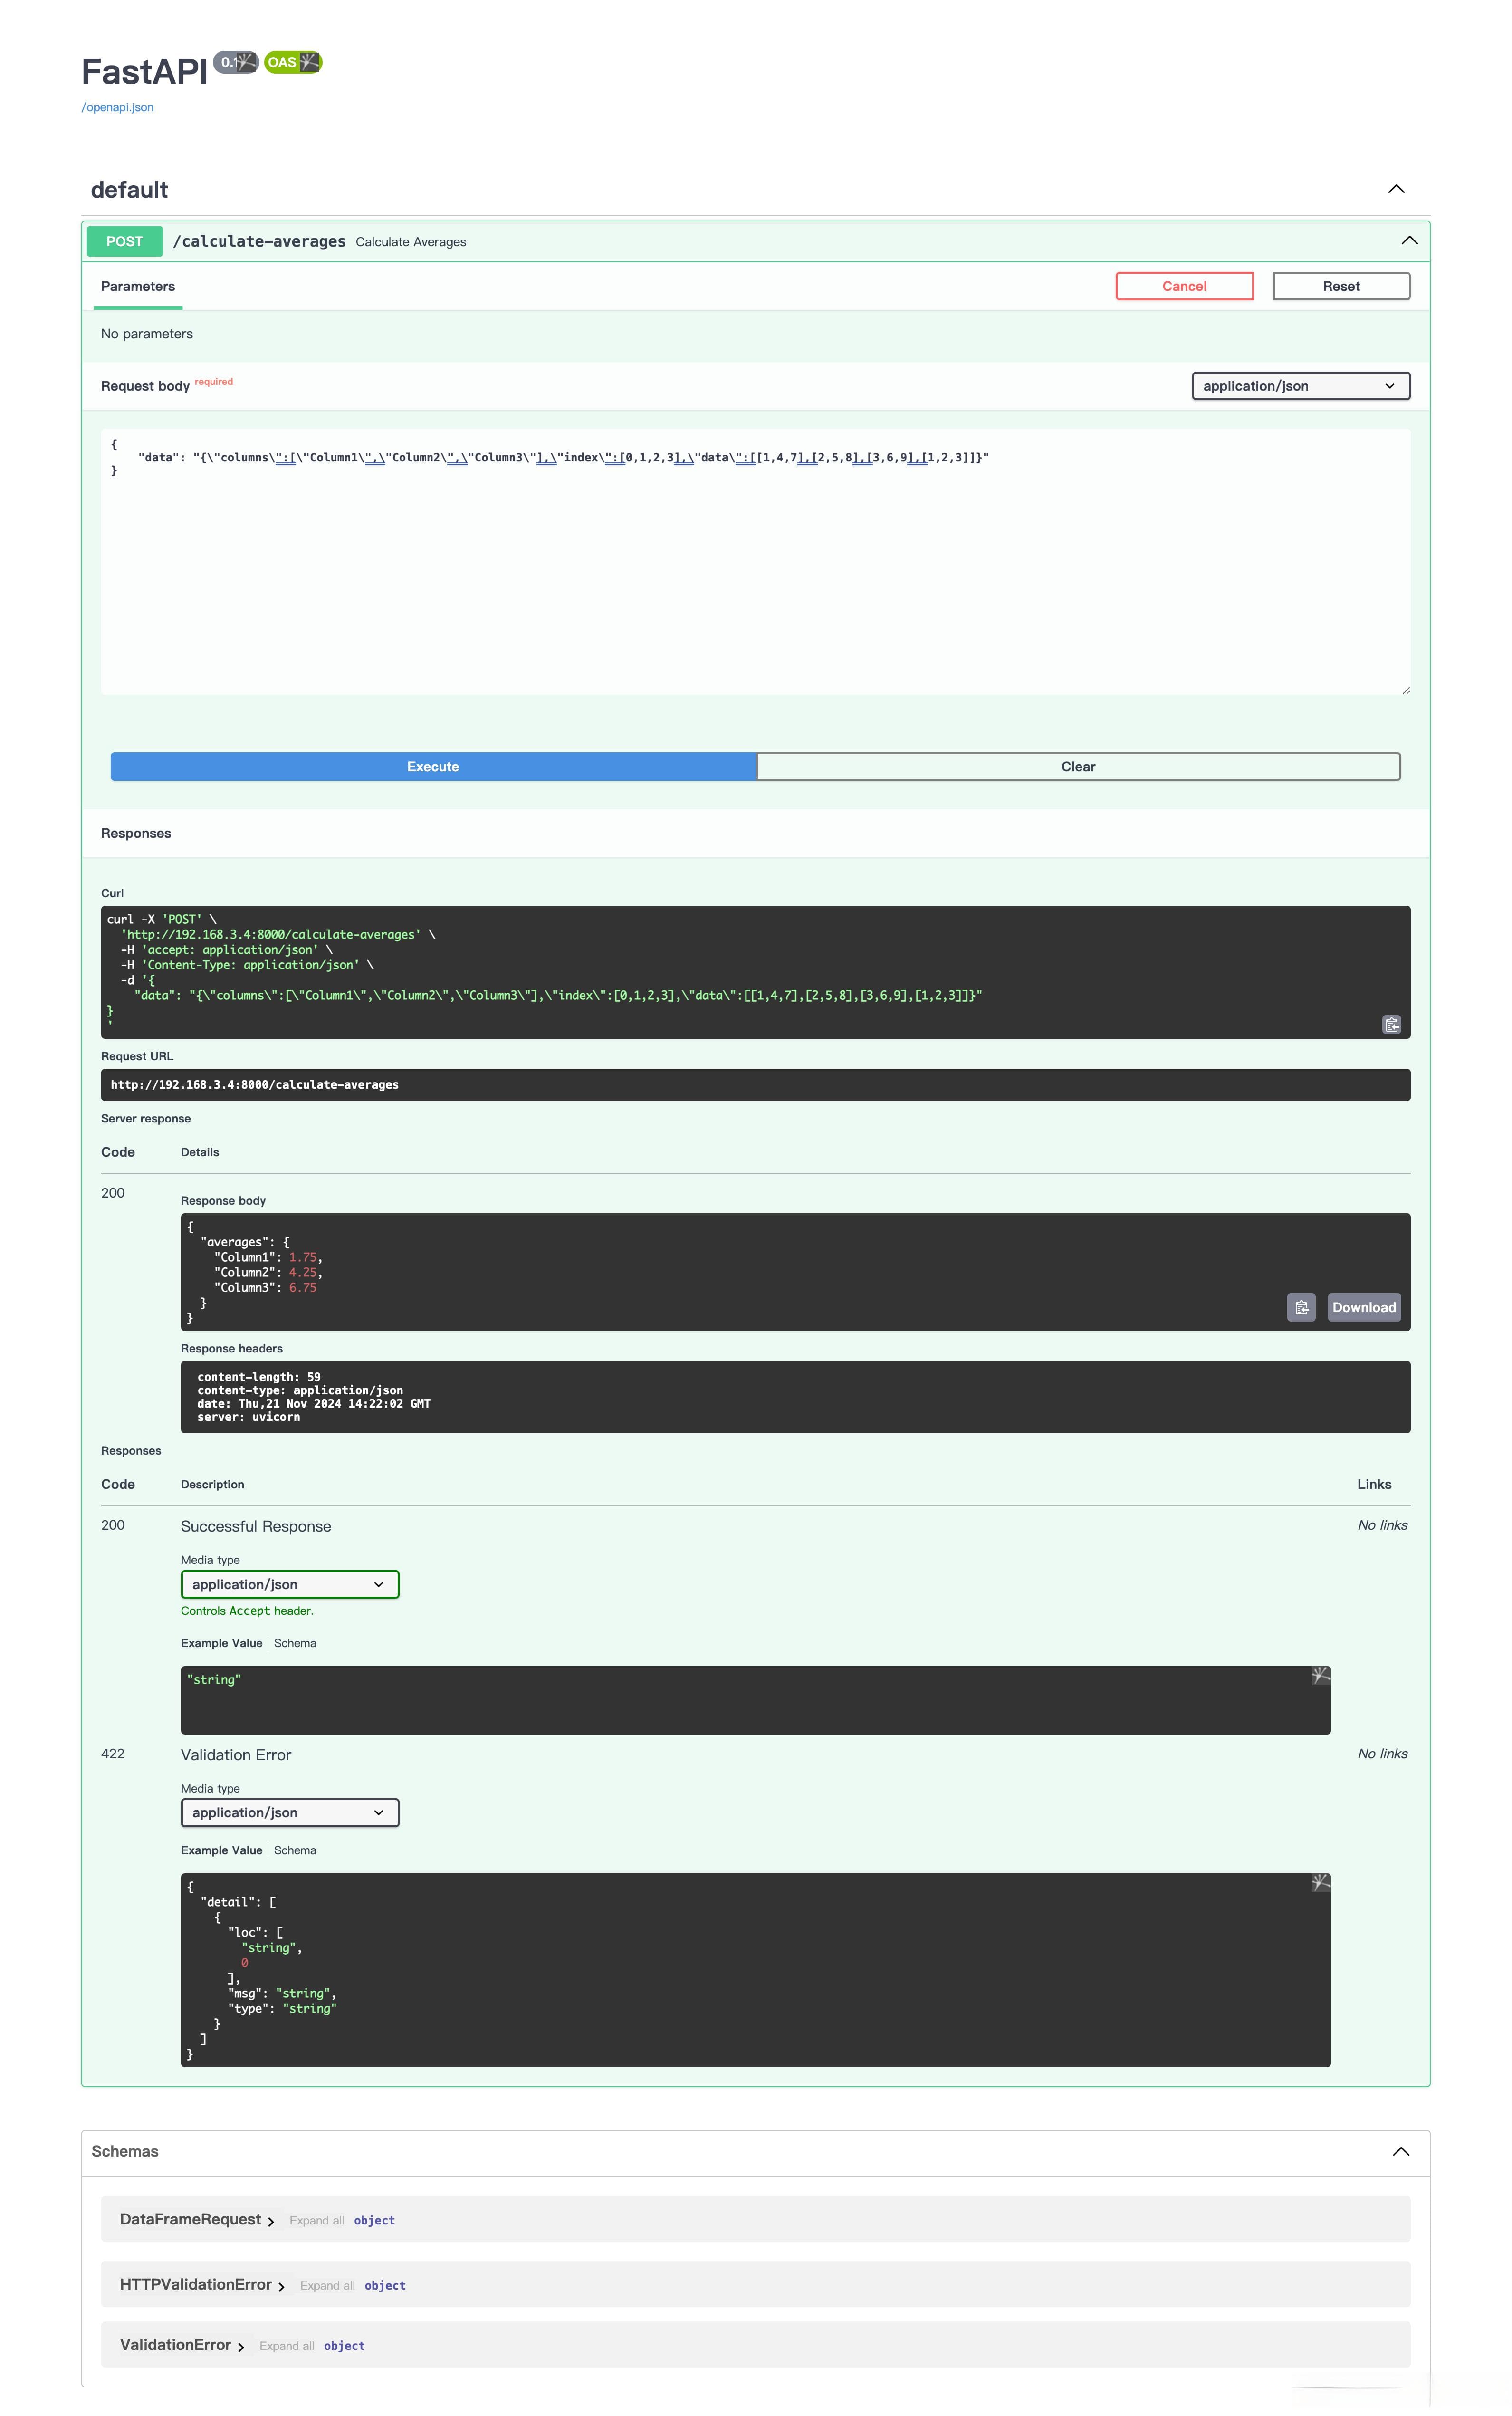
Task: Click the 'content-length: 59' header line
Action: tap(259, 1377)
